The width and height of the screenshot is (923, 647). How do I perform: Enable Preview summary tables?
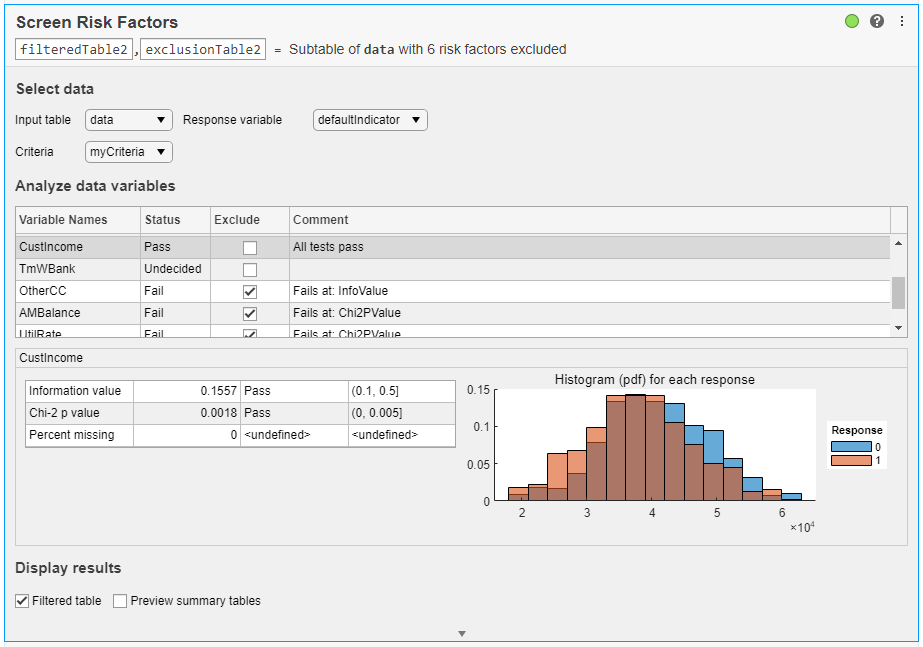point(119,601)
